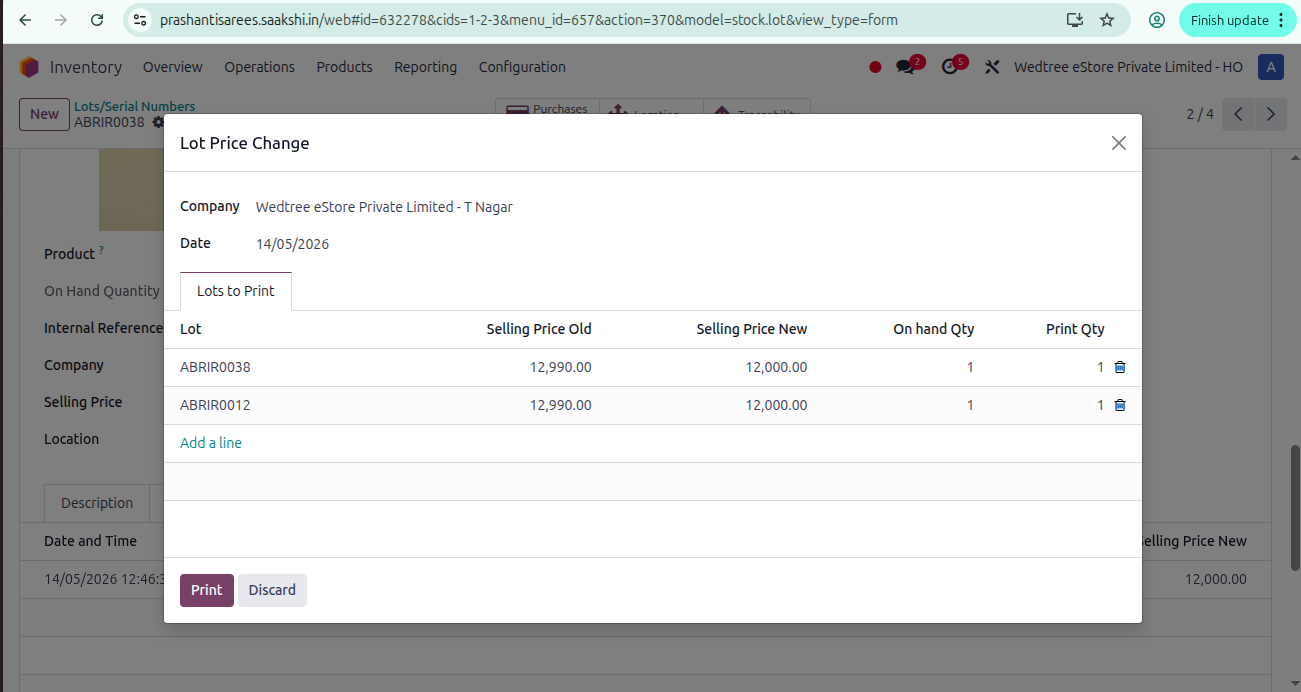
Task: Open the Chrome profile icon
Action: (1157, 20)
